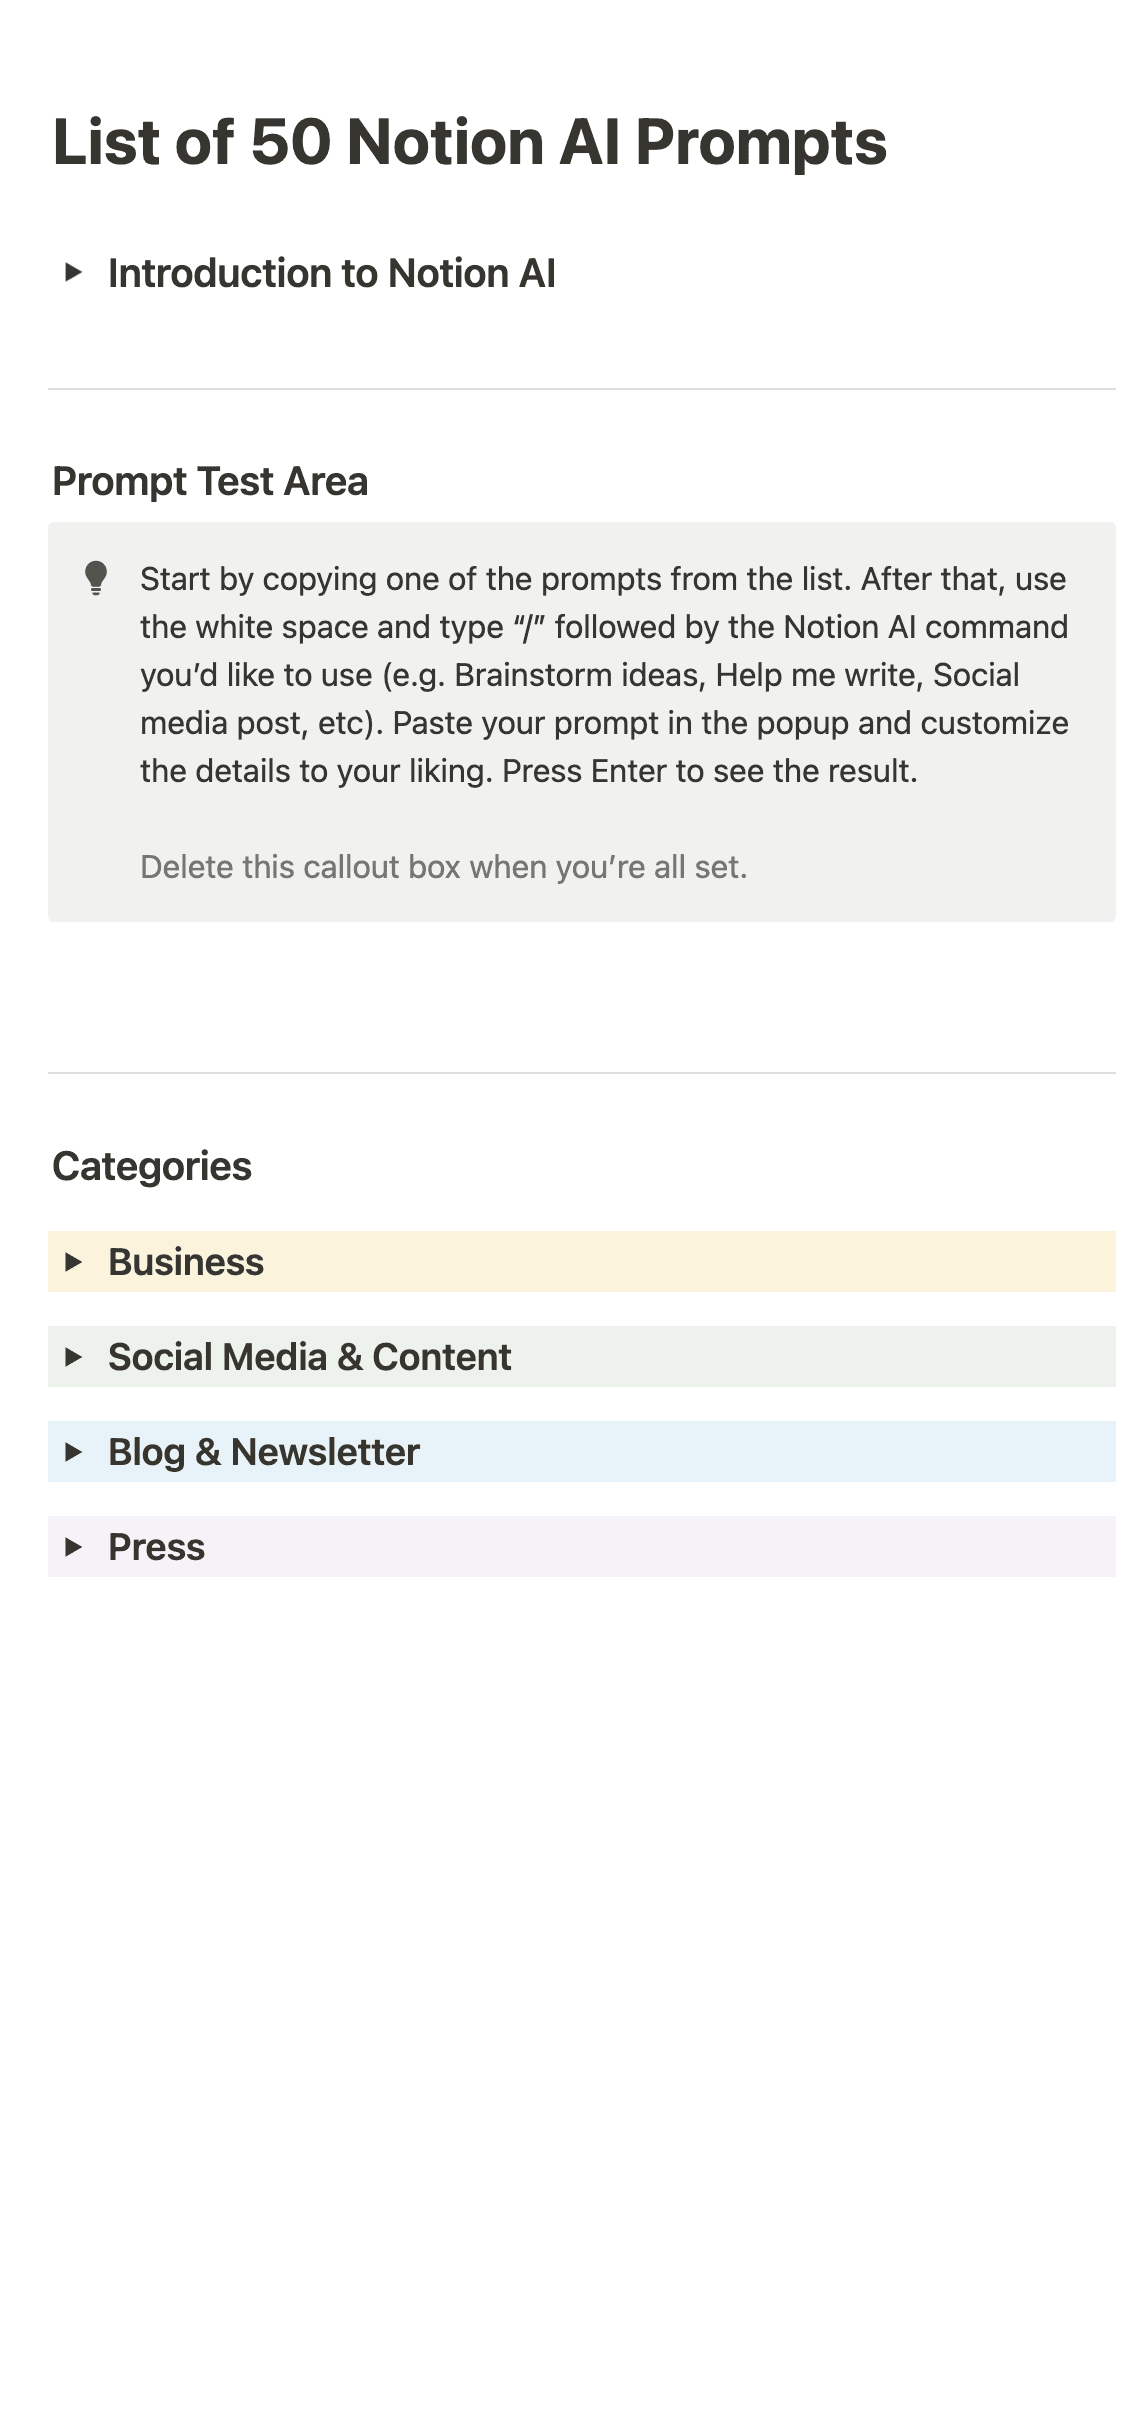Unfold the Press category arrow

pyautogui.click(x=72, y=1547)
